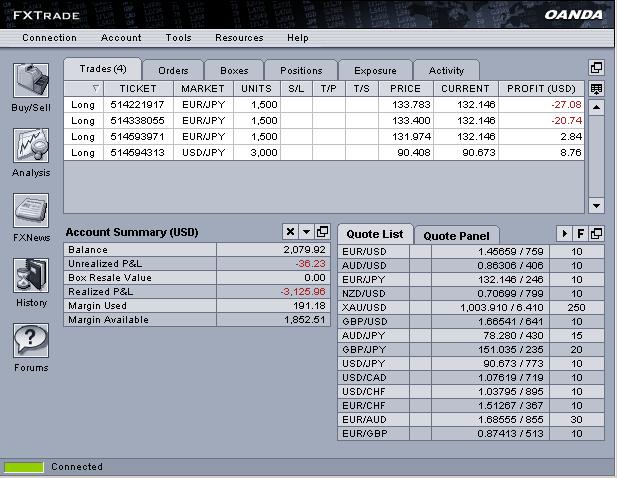
Task: Click the OANDA logo
Action: click(x=573, y=15)
